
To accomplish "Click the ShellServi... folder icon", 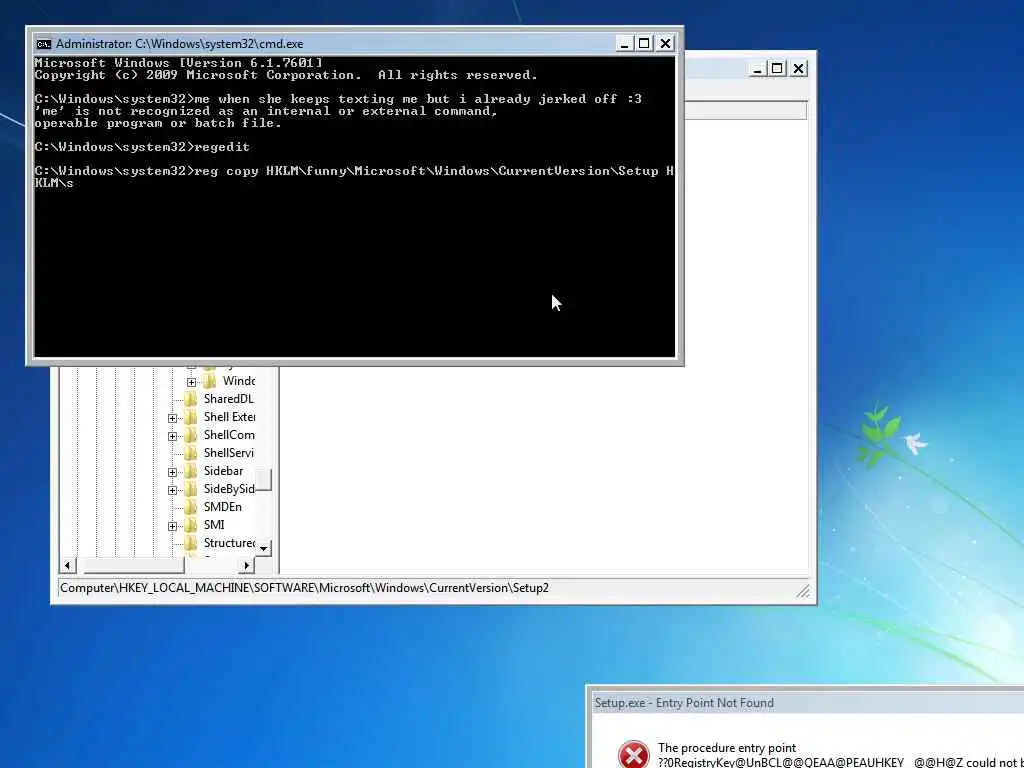I will 191,453.
